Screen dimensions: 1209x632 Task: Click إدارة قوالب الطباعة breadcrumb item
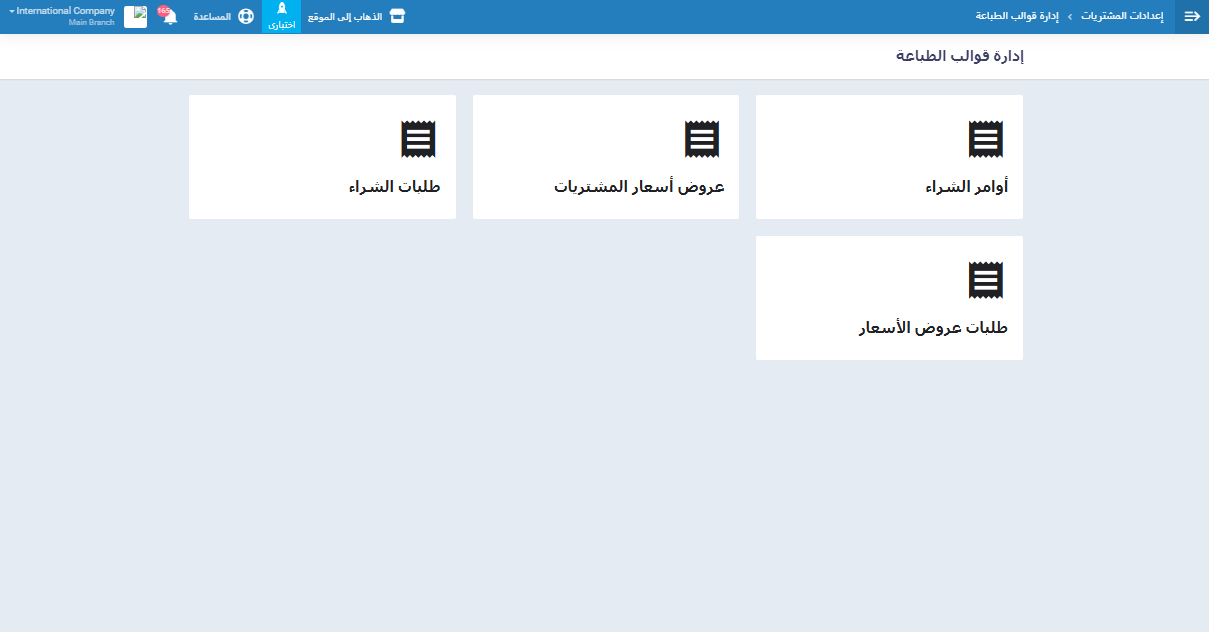point(1017,17)
